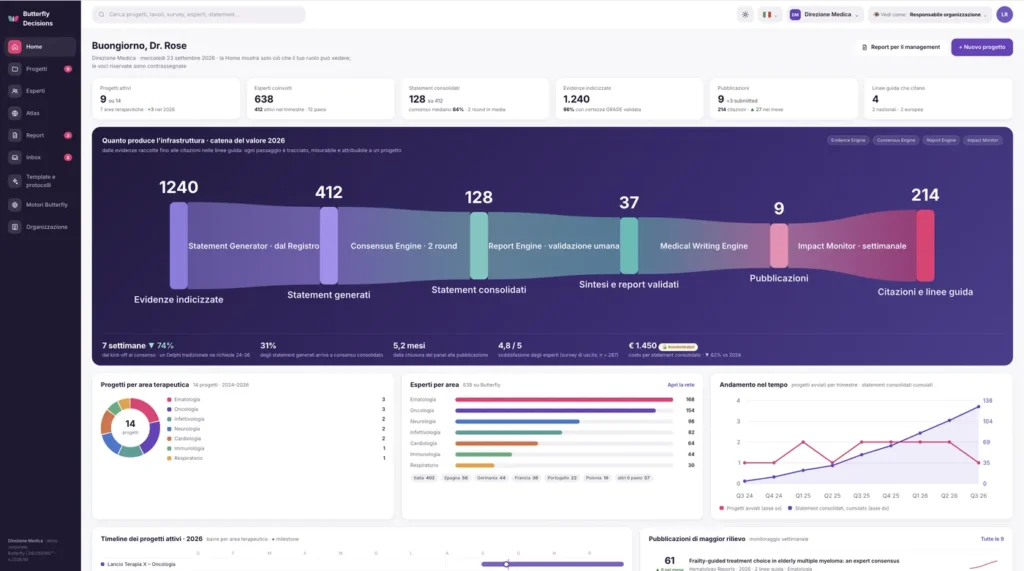The height and width of the screenshot is (571, 1024).
Task: Click the 214 Citazioni funnel bar
Action: click(x=925, y=246)
